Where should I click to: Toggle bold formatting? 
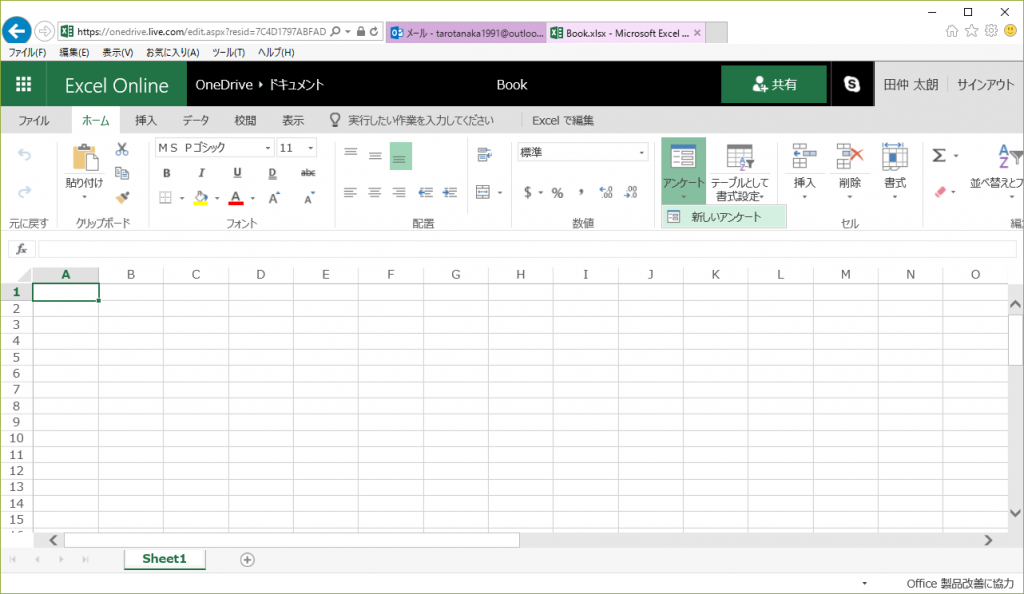167,173
